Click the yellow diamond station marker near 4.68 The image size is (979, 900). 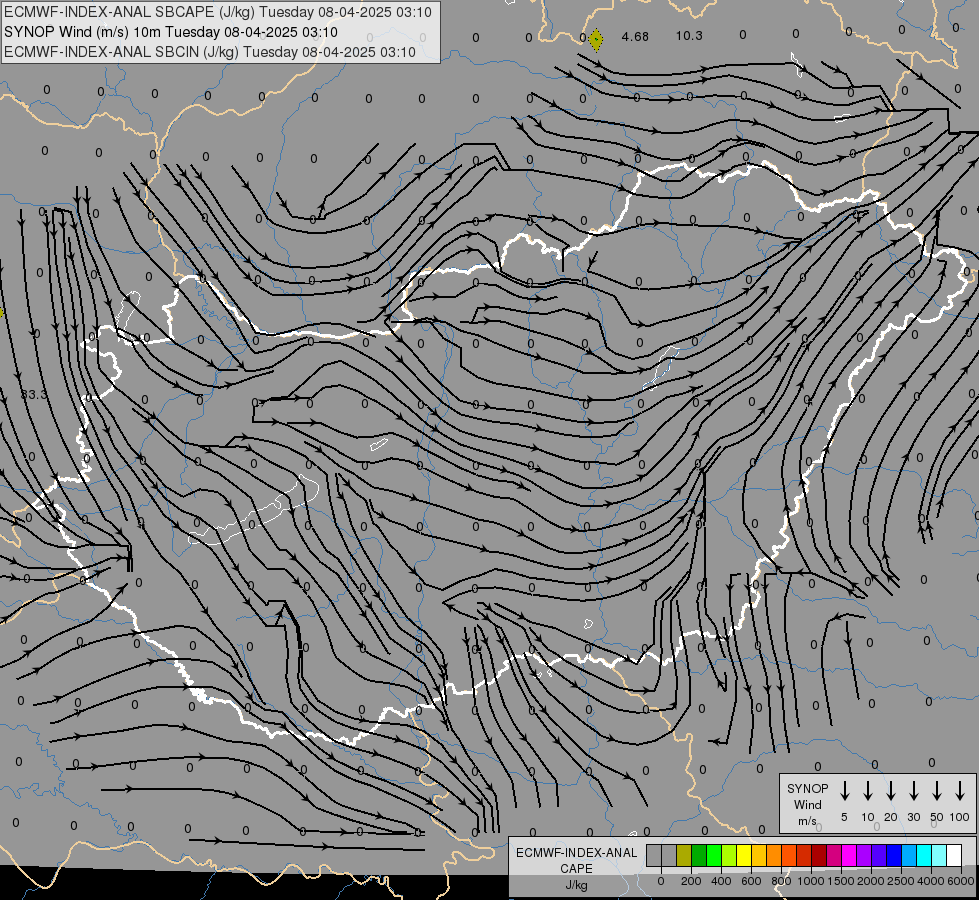(x=596, y=40)
